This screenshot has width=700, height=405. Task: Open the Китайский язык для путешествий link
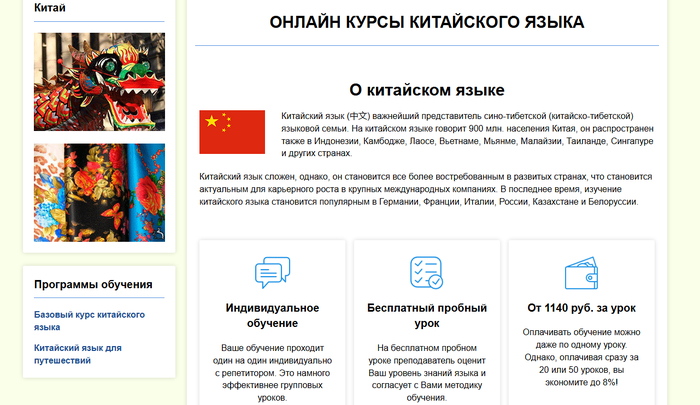pos(78,354)
